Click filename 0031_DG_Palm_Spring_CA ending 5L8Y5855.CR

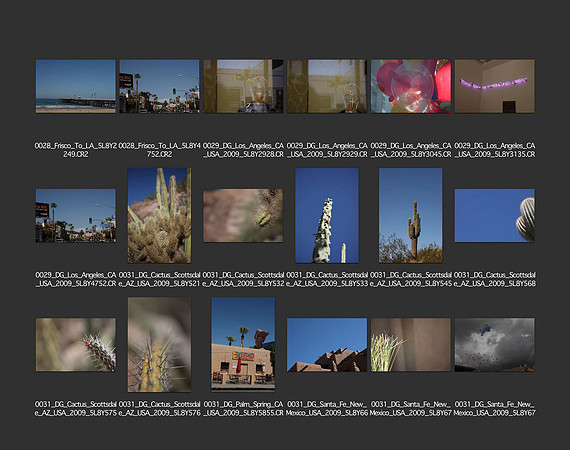[x=243, y=408]
